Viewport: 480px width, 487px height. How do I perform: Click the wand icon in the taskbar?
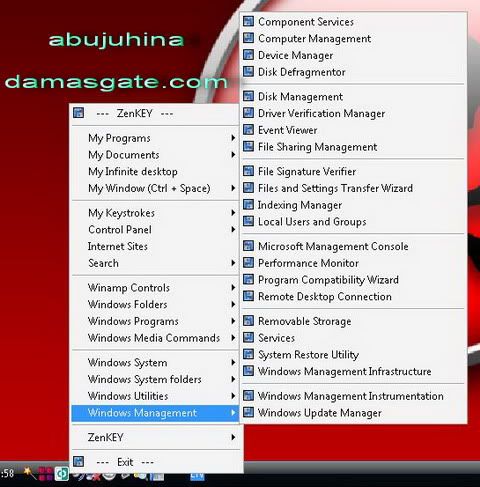tap(29, 473)
